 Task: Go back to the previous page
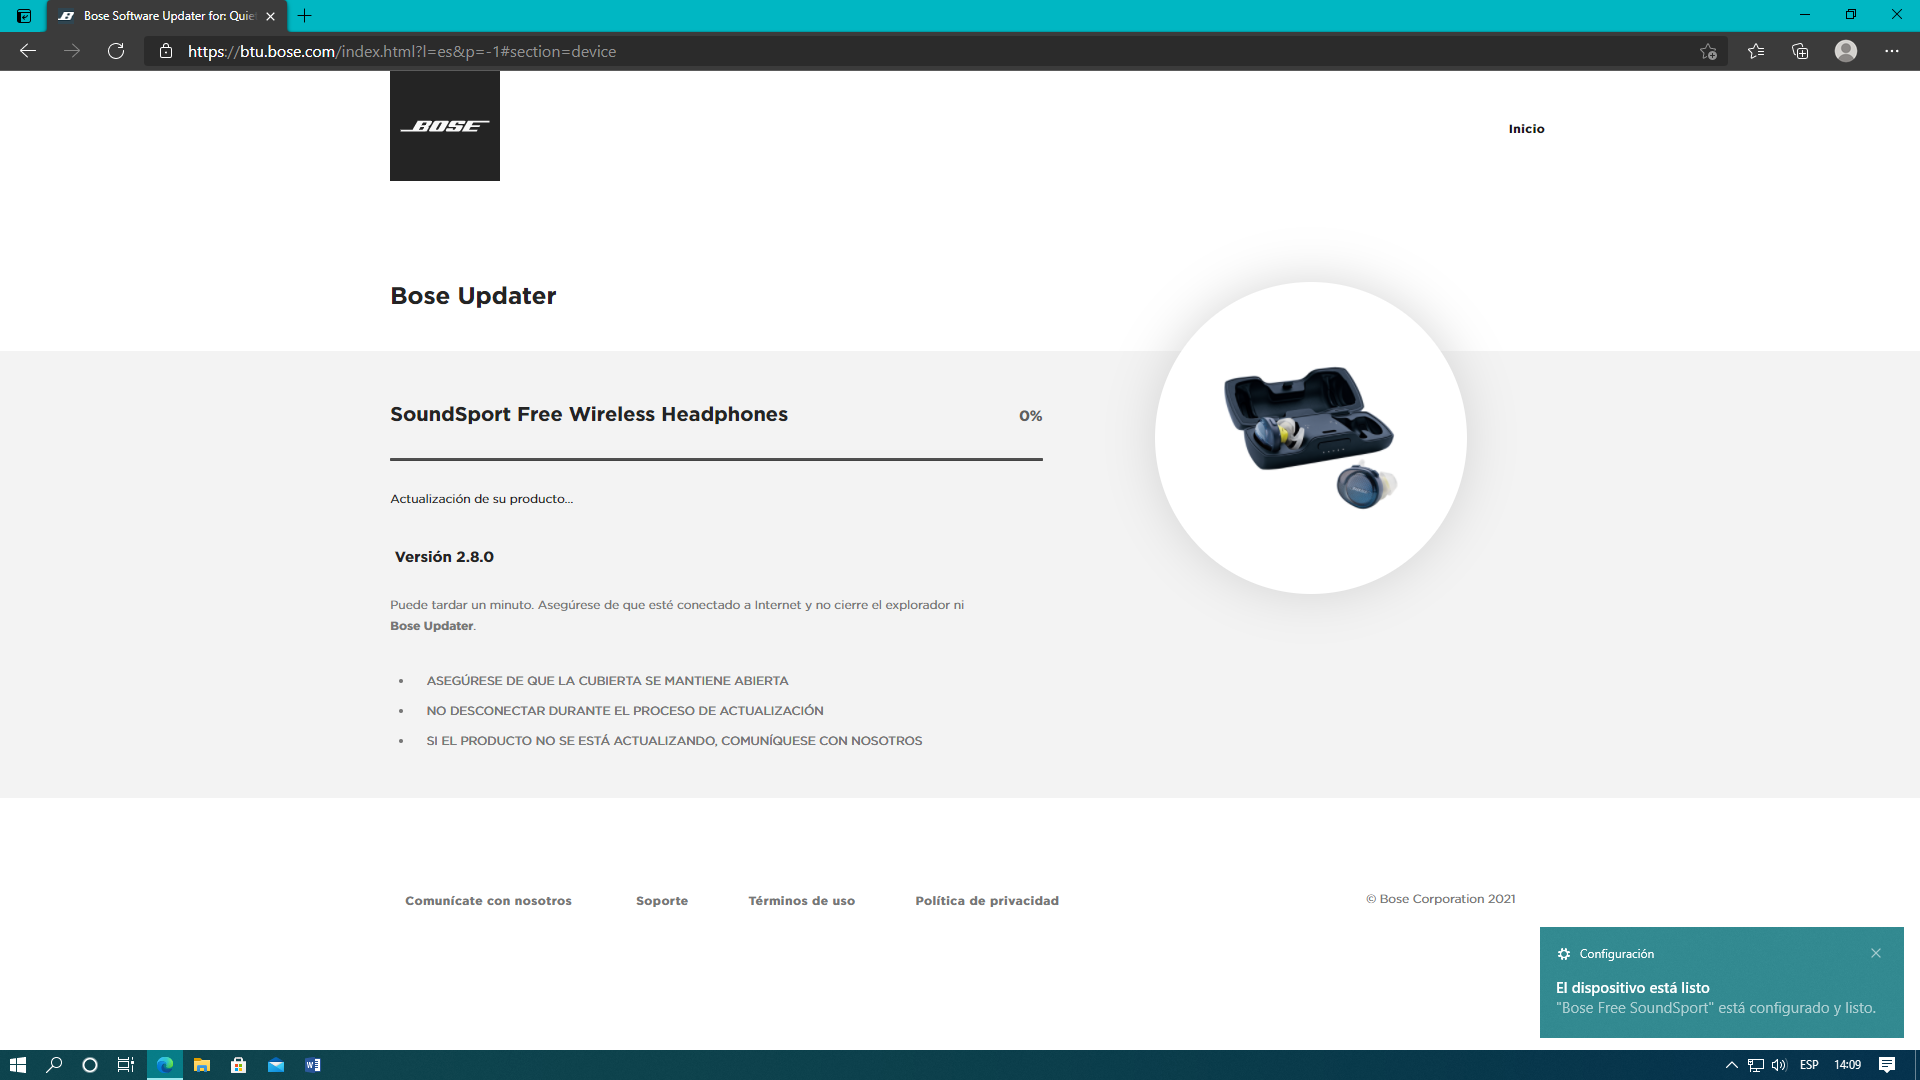click(x=28, y=51)
